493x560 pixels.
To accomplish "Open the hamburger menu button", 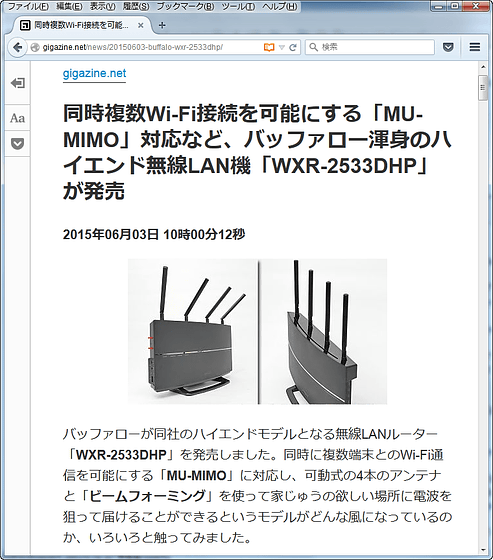I will 474,47.
